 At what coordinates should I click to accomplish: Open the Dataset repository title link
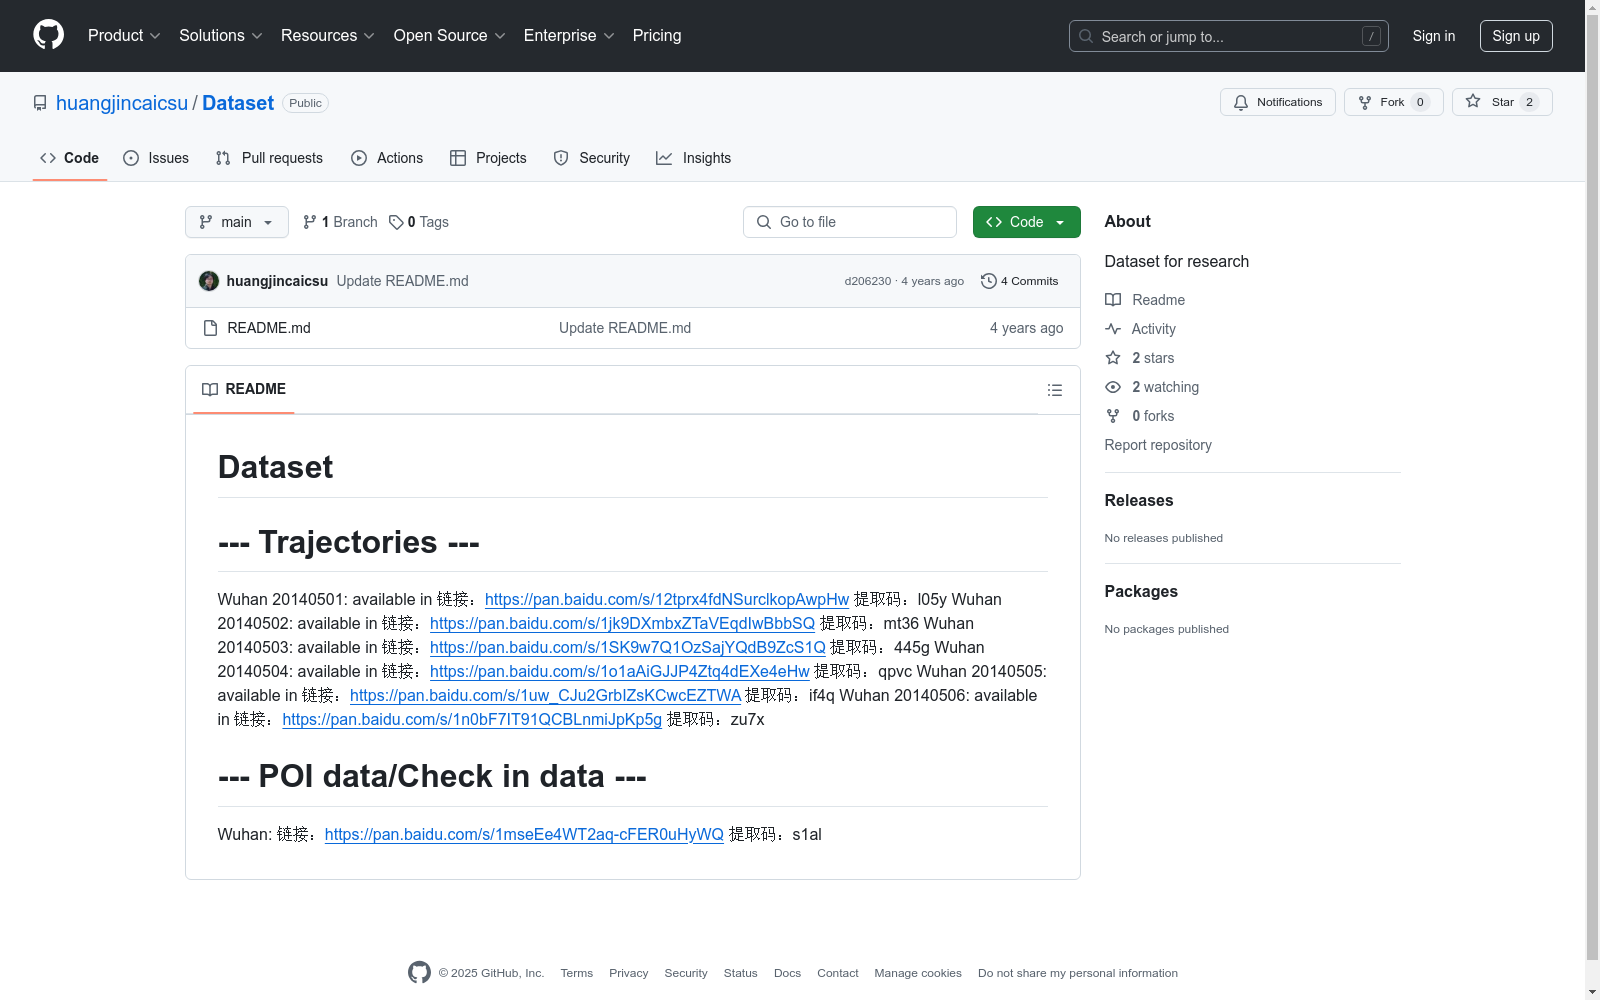point(238,103)
